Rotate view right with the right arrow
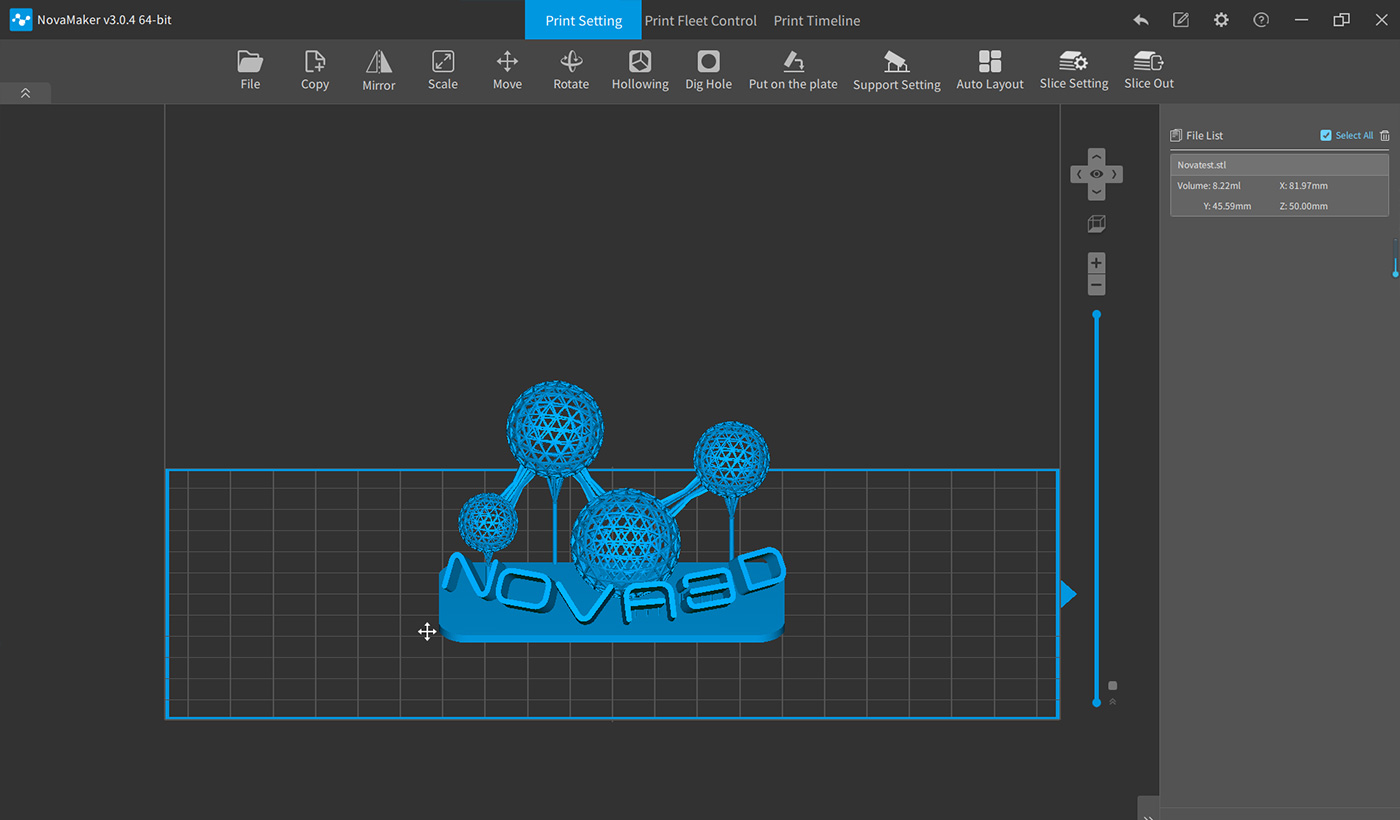Viewport: 1400px width, 820px height. click(1115, 174)
